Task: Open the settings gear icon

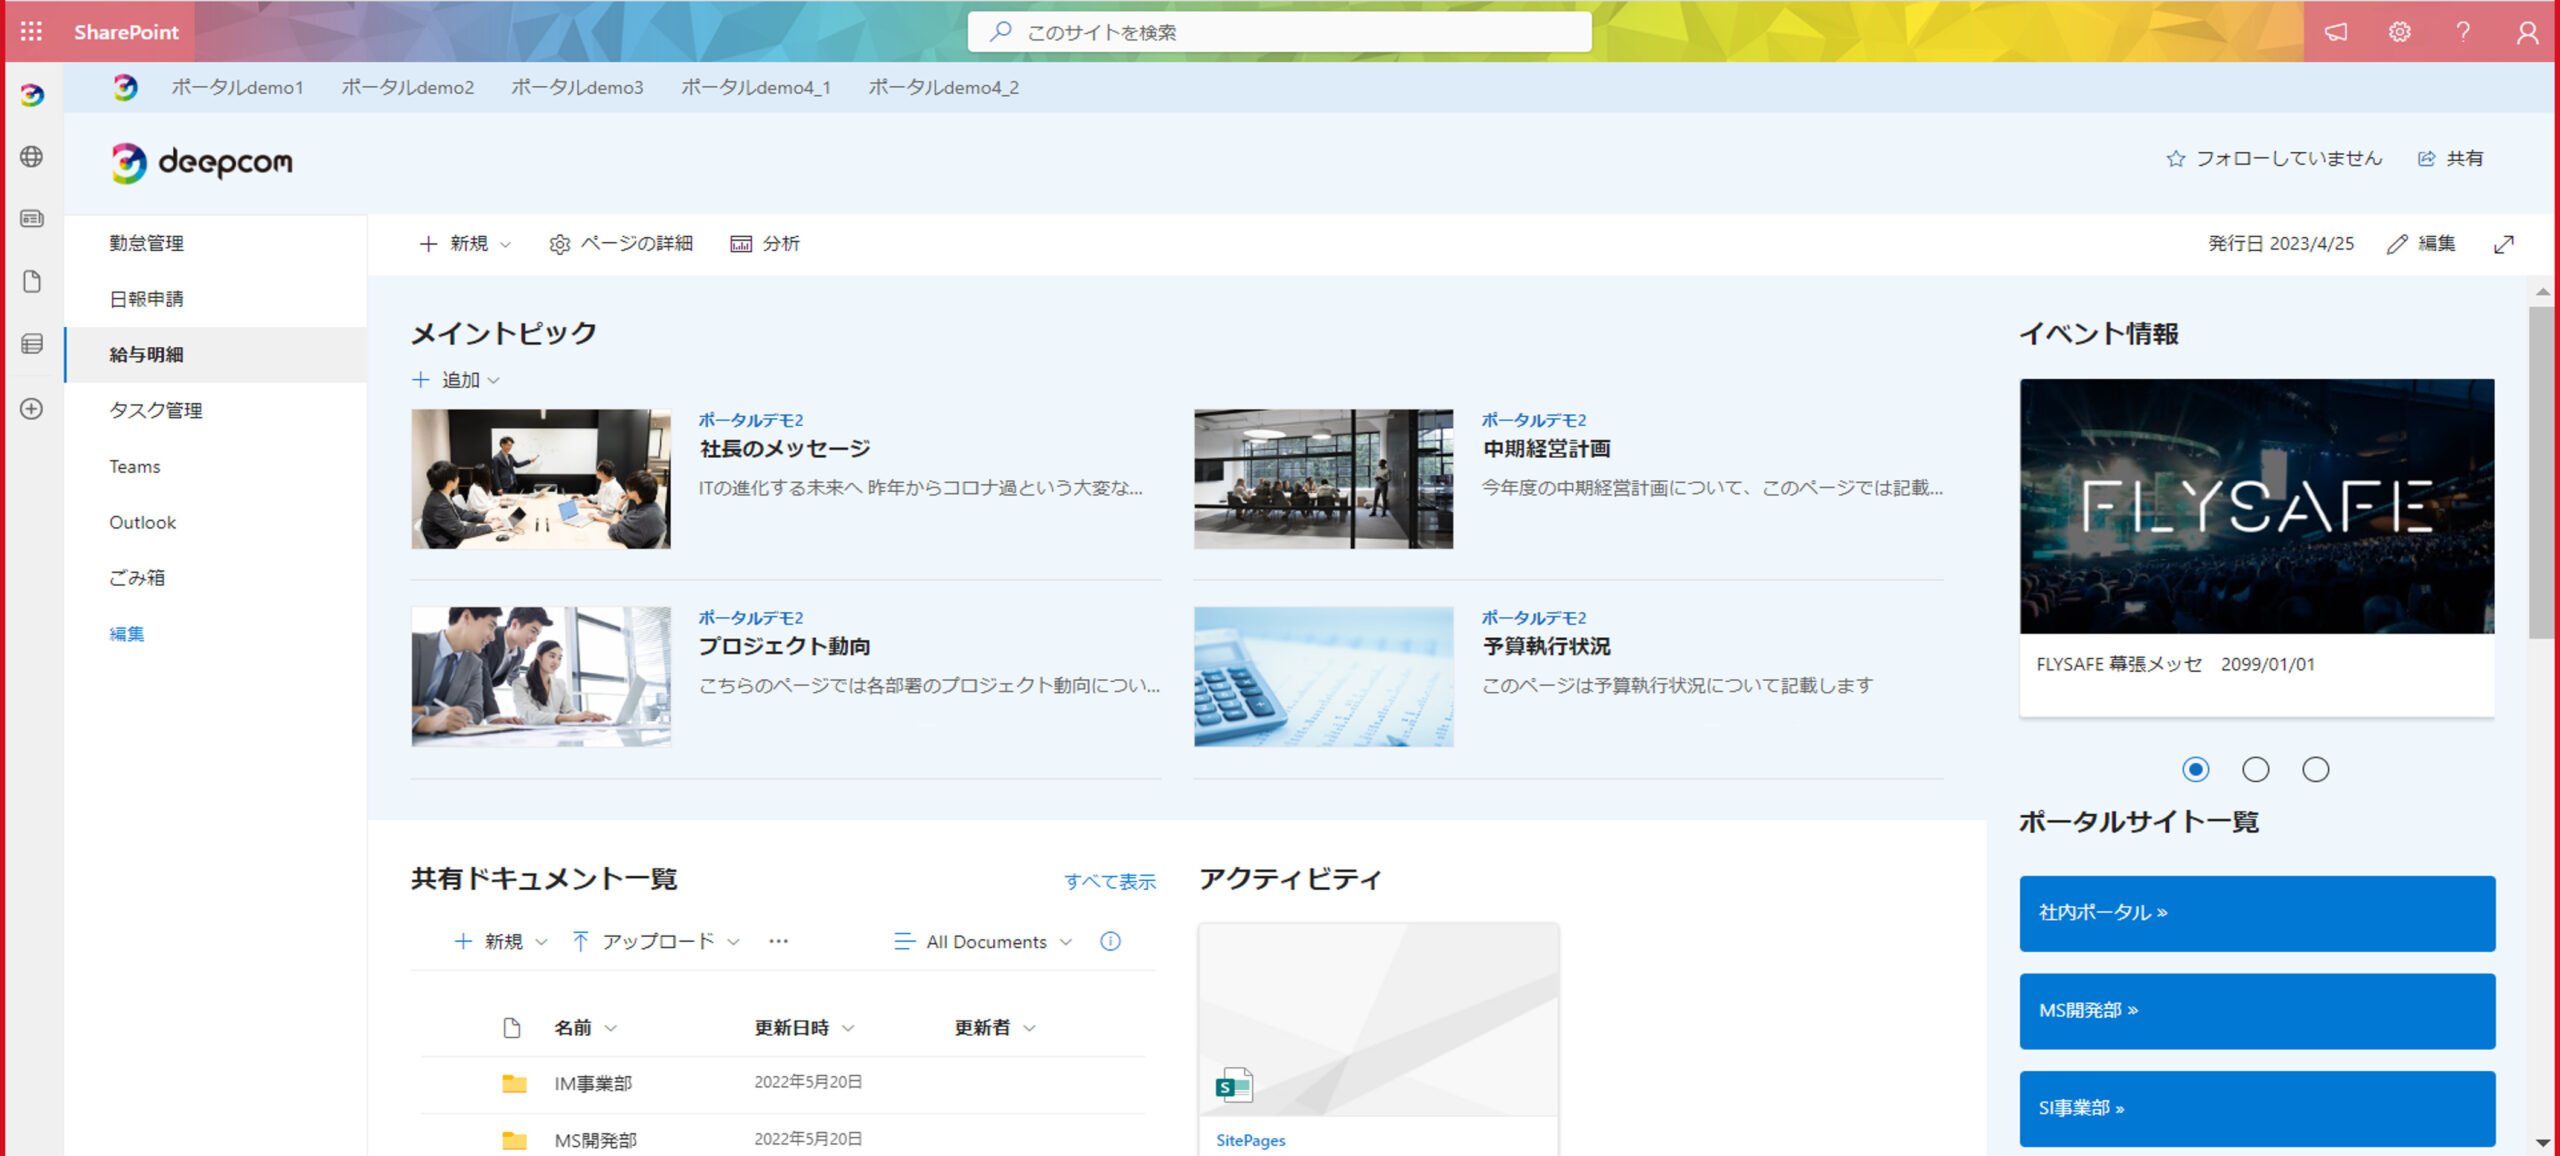Action: pyautogui.click(x=2399, y=32)
